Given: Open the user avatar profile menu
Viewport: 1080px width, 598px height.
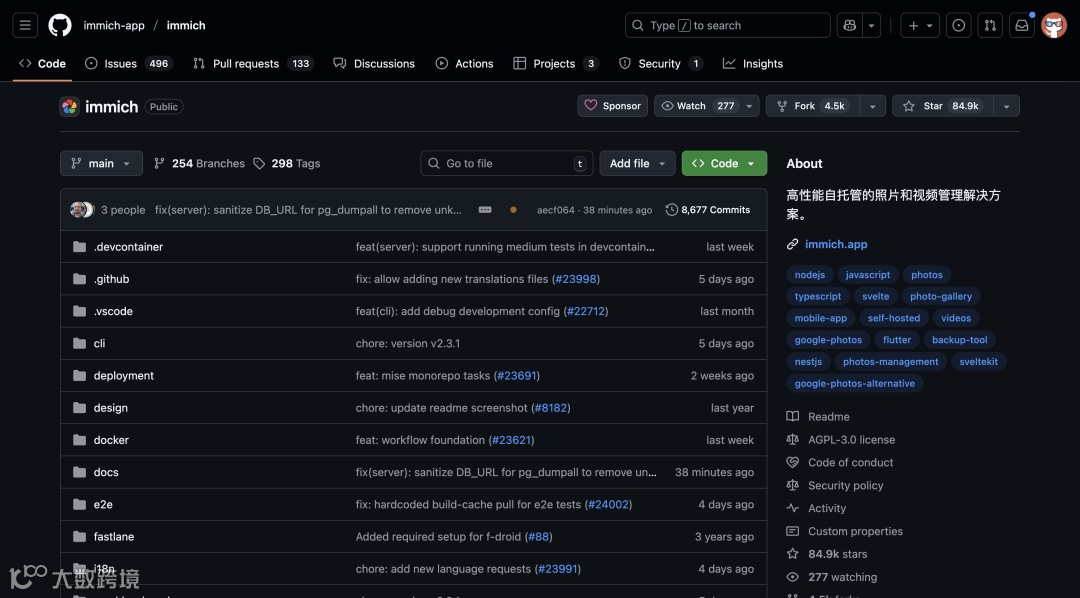Looking at the screenshot, I should pyautogui.click(x=1054, y=25).
